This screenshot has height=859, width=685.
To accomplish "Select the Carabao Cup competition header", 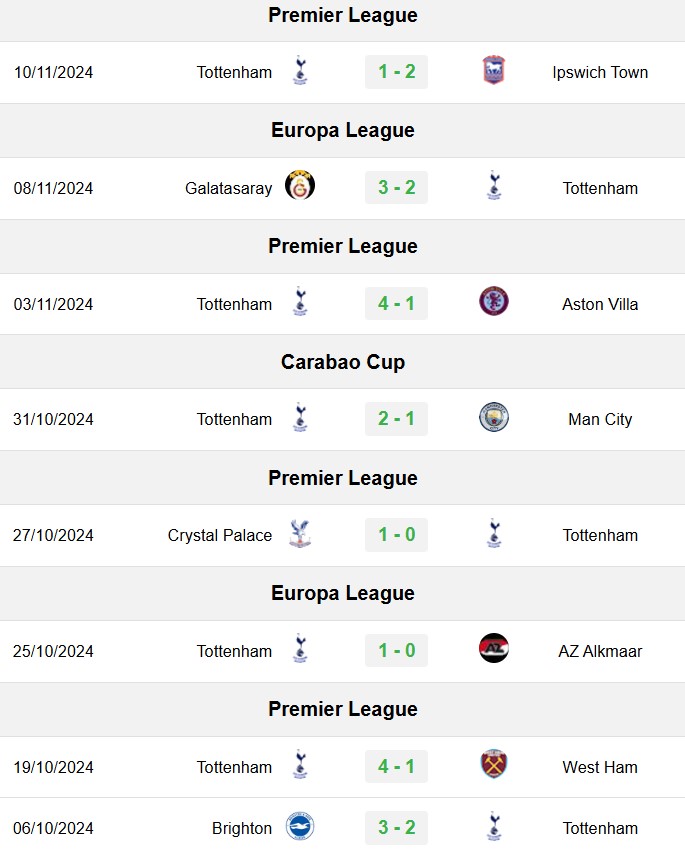I will (342, 362).
